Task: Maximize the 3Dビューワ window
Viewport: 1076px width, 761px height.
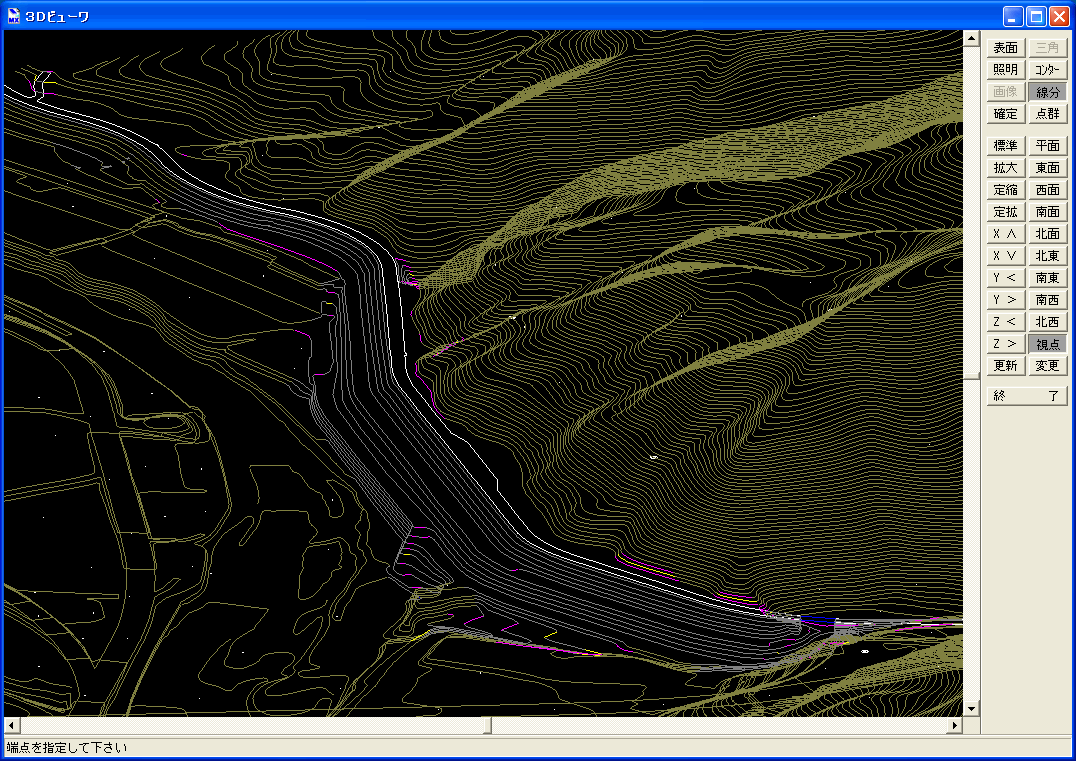Action: tap(1036, 16)
